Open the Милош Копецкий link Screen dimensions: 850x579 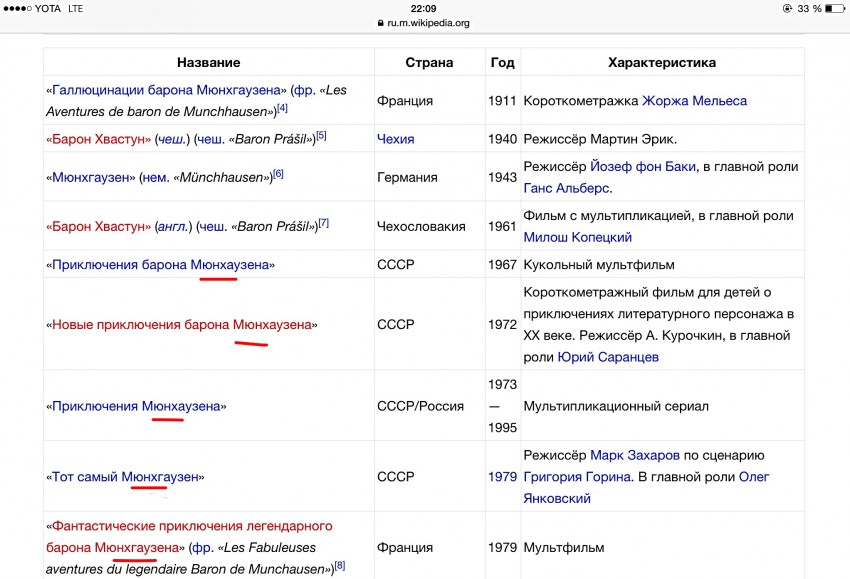(x=577, y=237)
